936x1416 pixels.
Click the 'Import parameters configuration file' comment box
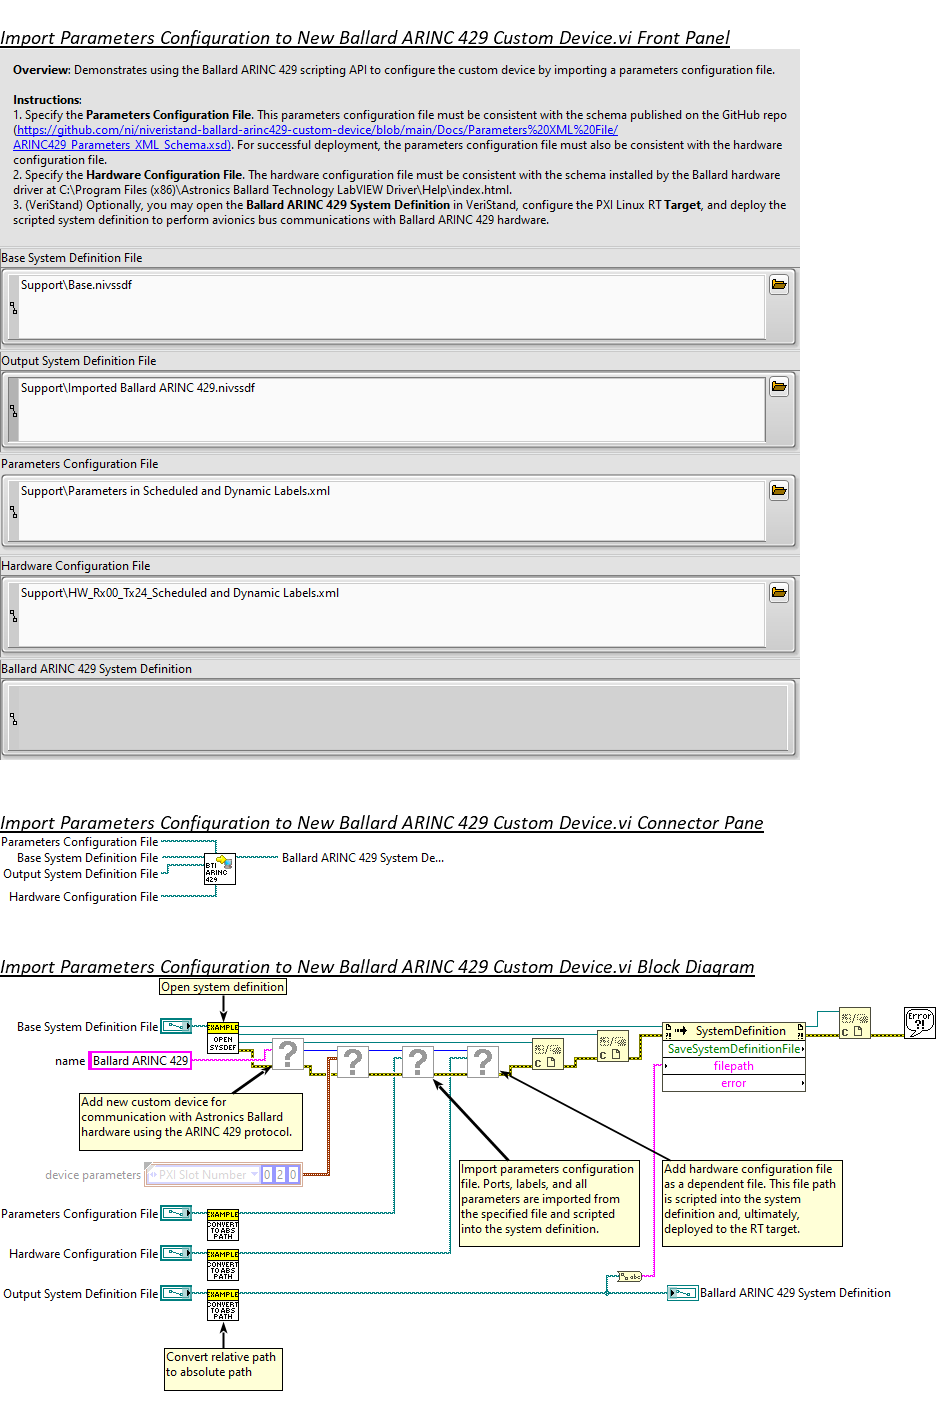click(549, 1203)
